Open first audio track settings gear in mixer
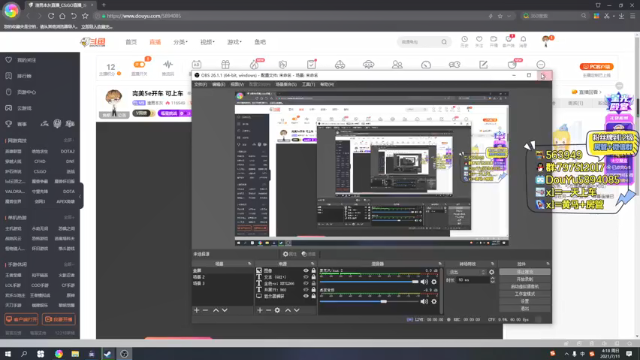The image size is (640, 360). 434,282
